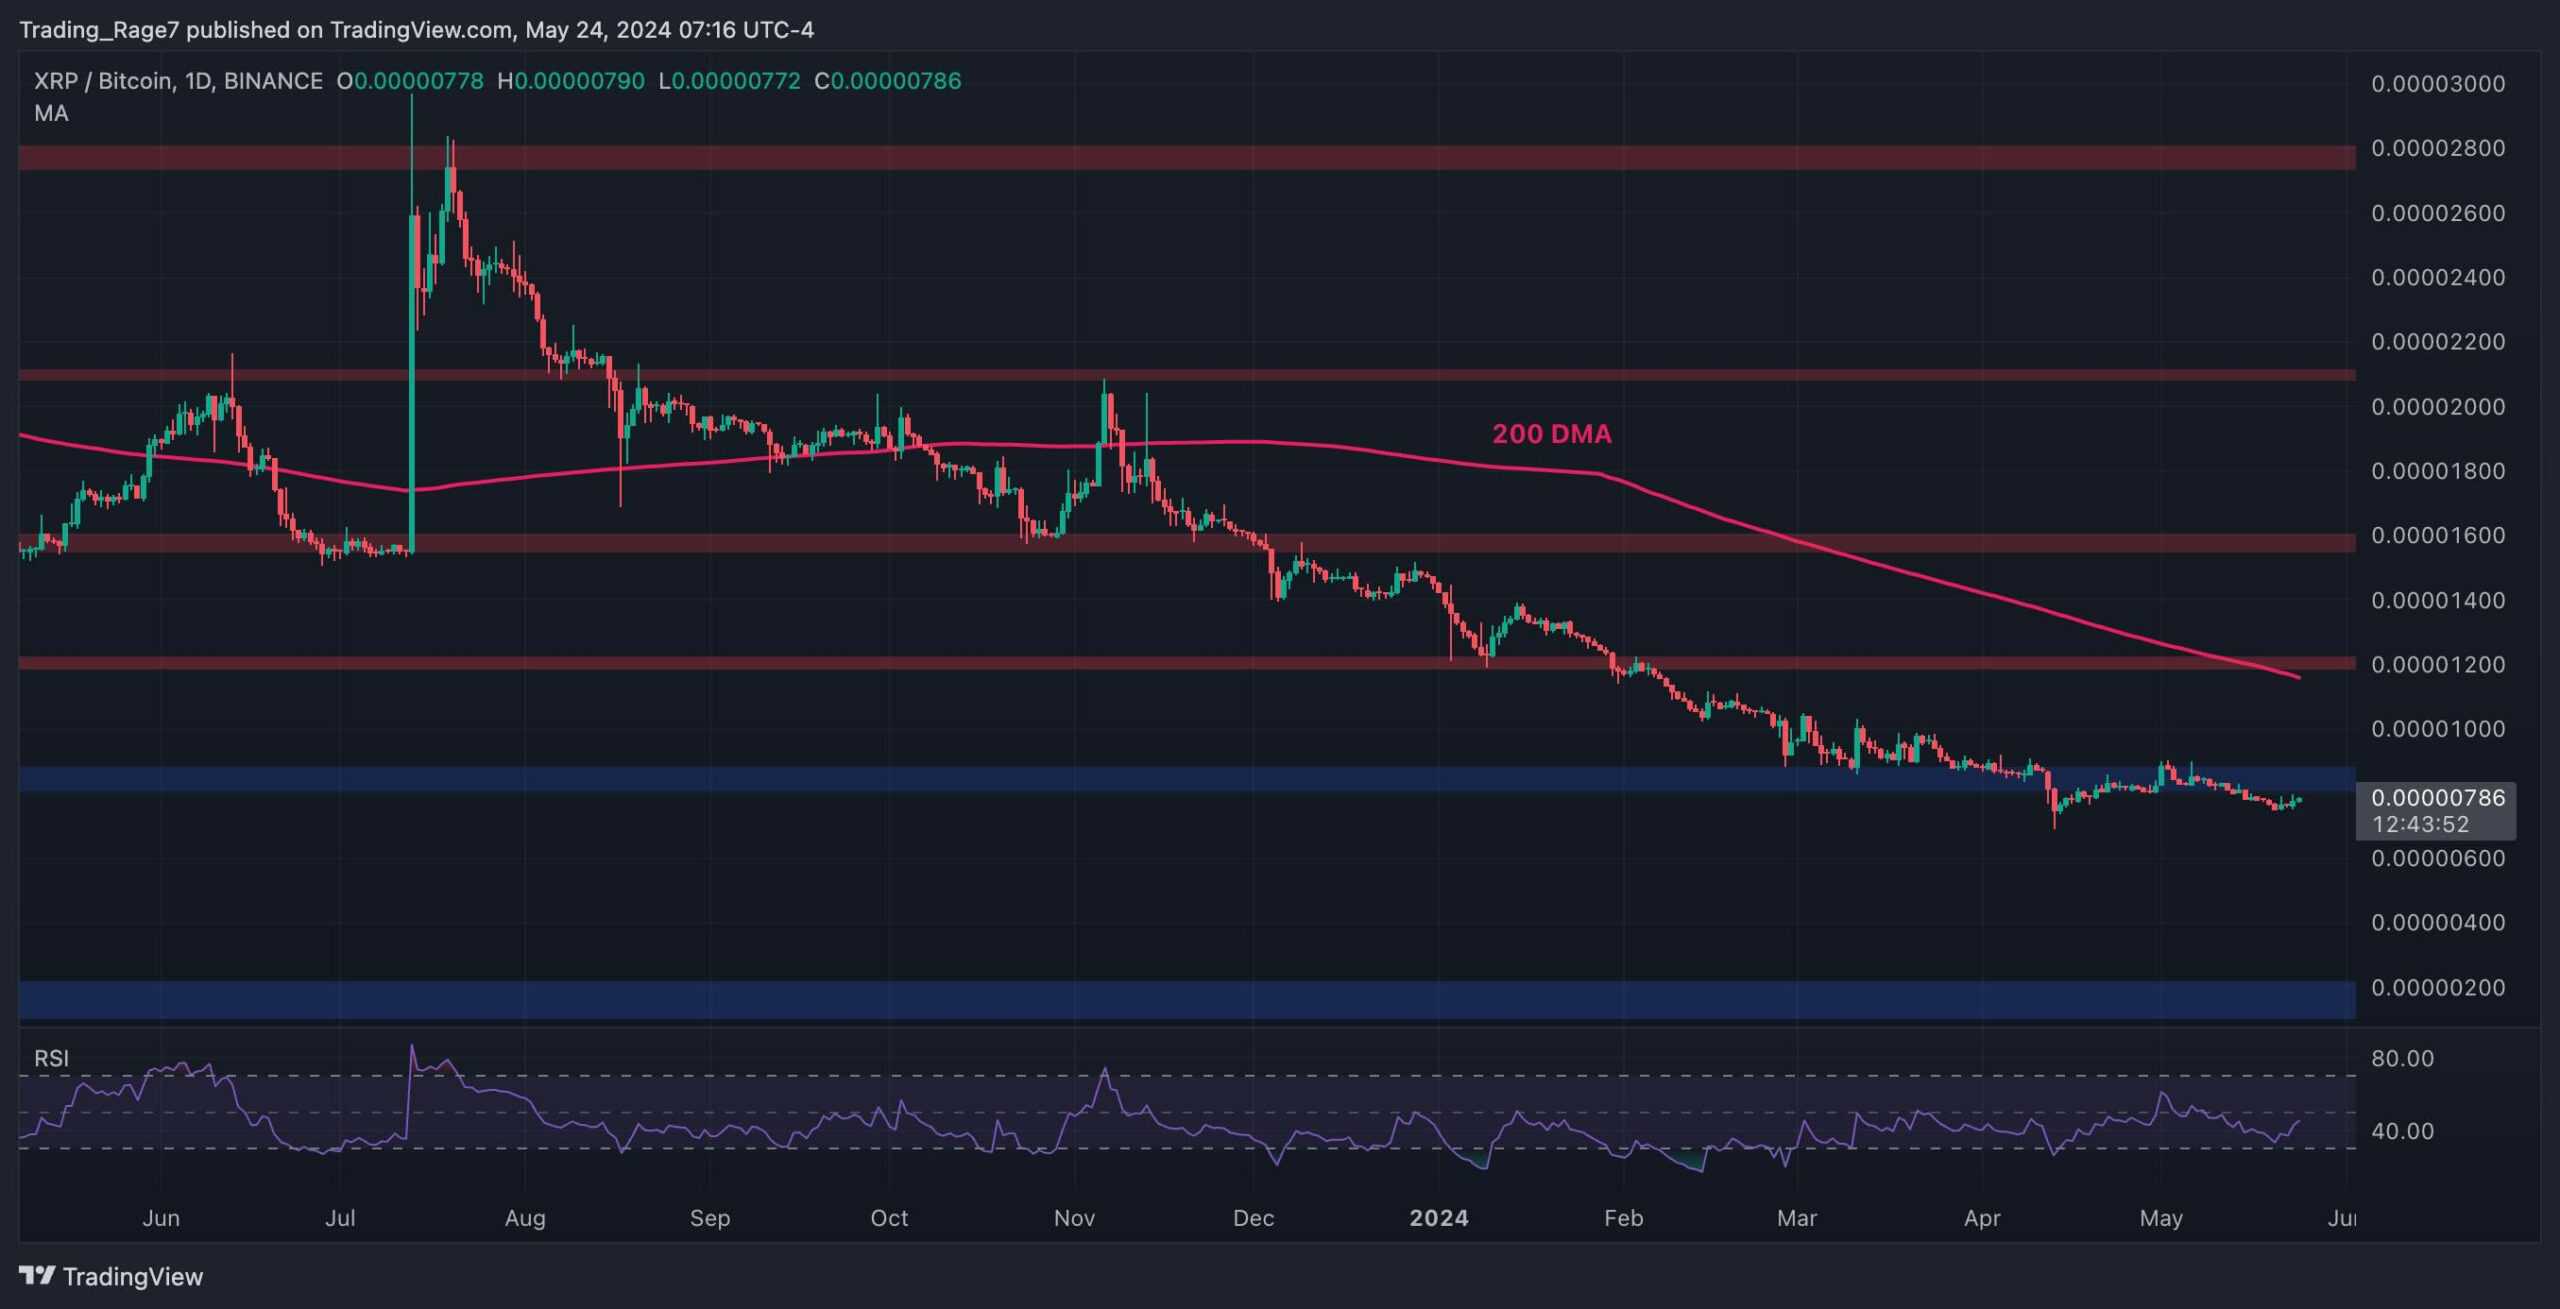Click the 0.00002200 price axis label

coord(2438,342)
